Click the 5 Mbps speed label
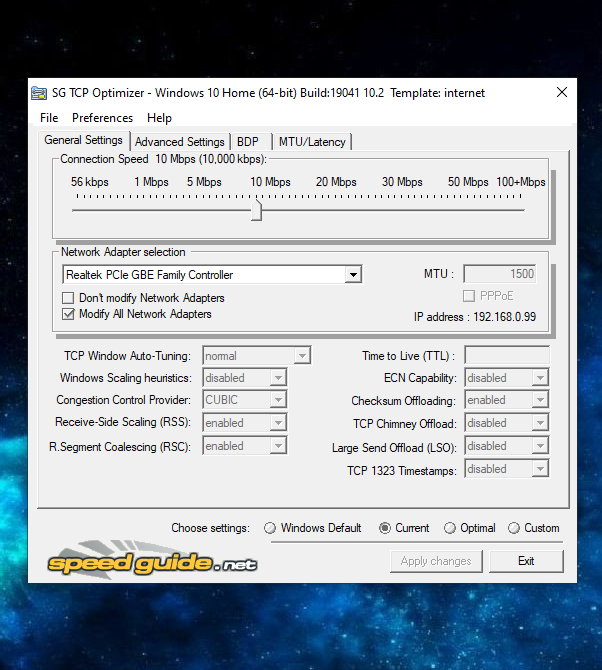This screenshot has height=670, width=602. click(x=204, y=182)
